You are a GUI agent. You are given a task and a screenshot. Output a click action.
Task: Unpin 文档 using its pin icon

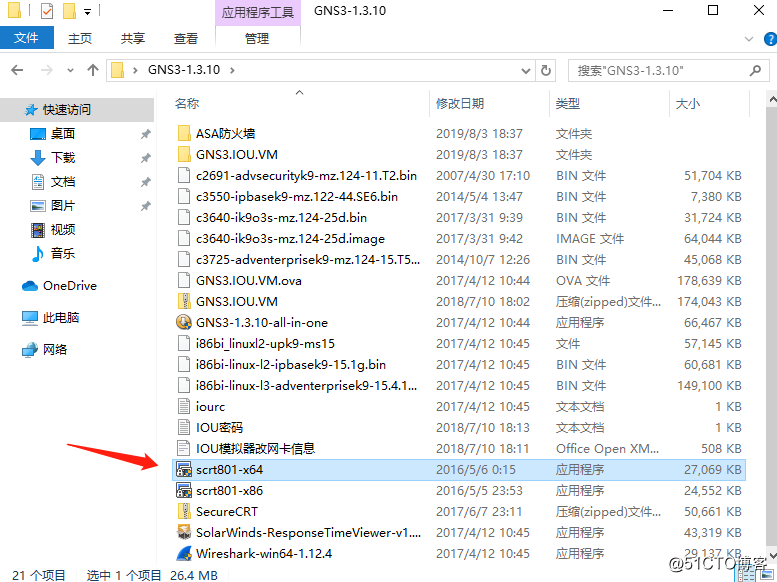(145, 182)
